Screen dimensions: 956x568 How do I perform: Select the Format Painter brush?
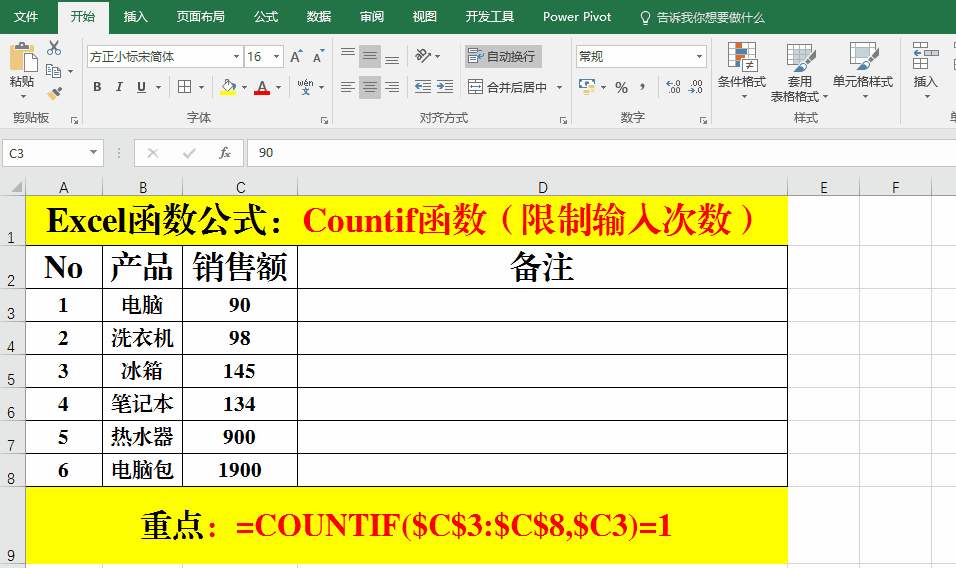(x=54, y=93)
